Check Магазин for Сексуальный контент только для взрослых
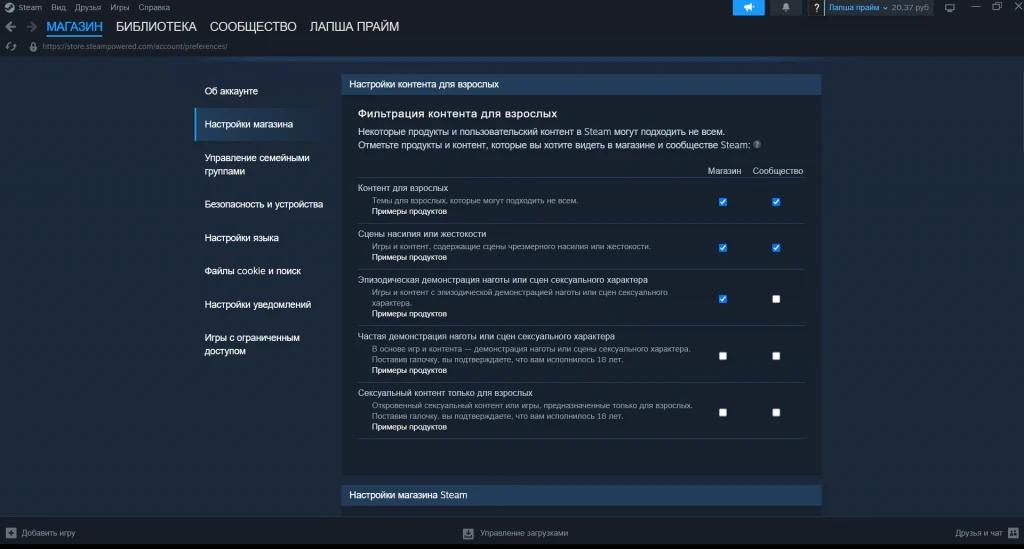 point(723,413)
